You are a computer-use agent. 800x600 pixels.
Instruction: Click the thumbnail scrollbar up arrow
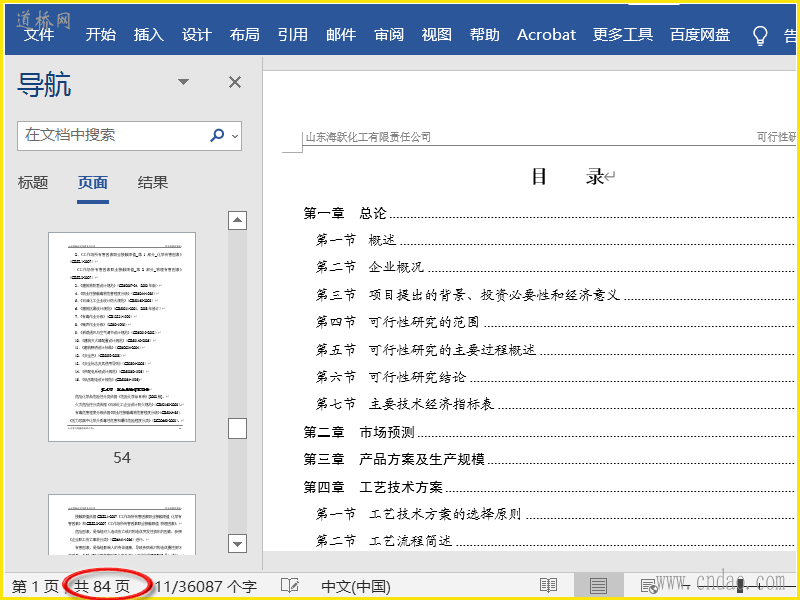237,220
